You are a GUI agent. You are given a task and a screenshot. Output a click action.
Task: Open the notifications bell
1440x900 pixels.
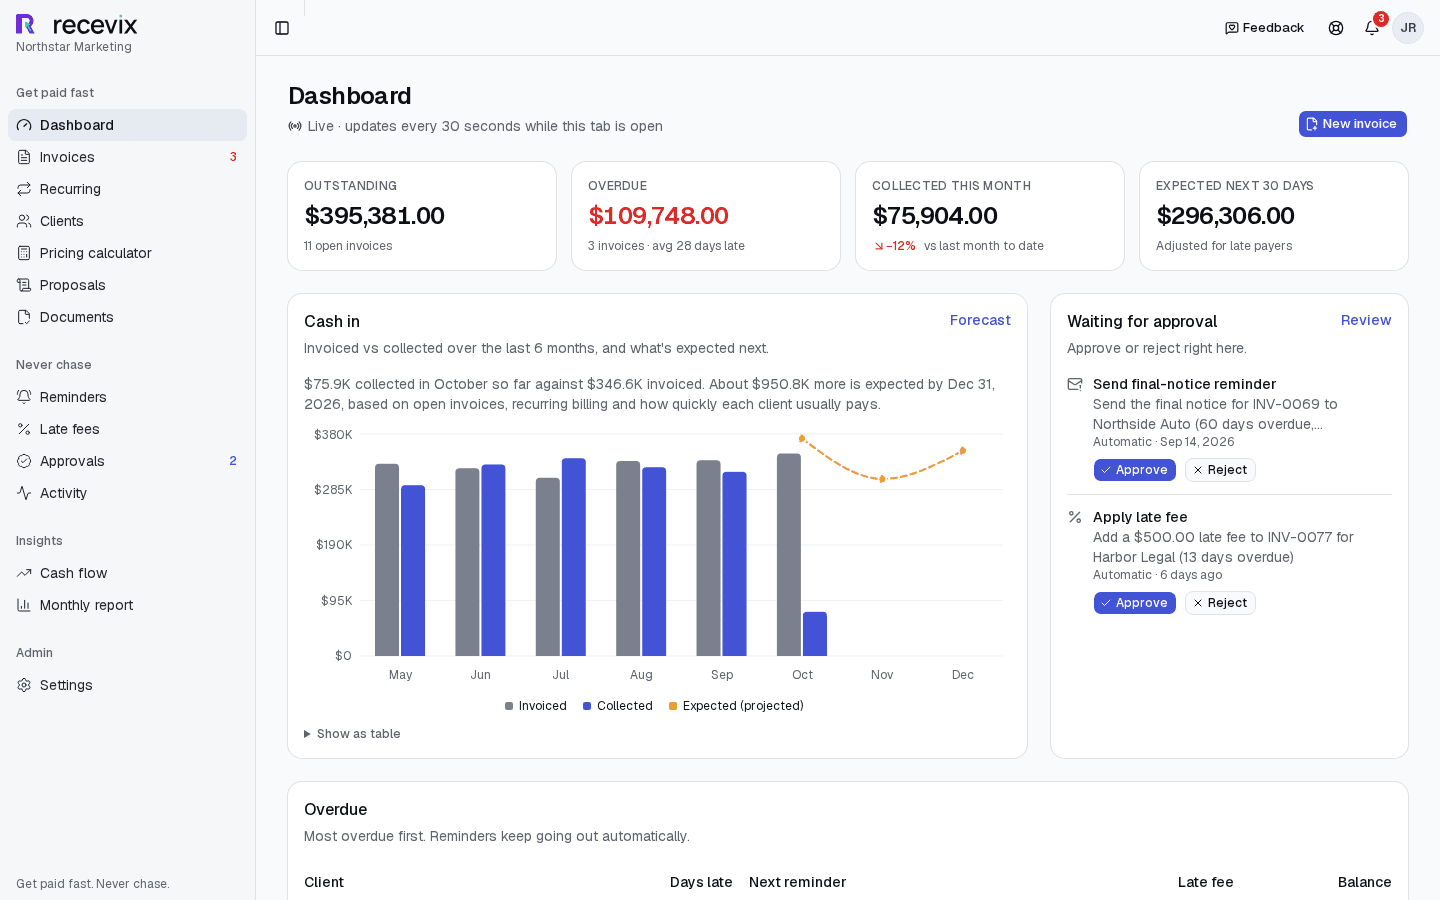[1372, 28]
